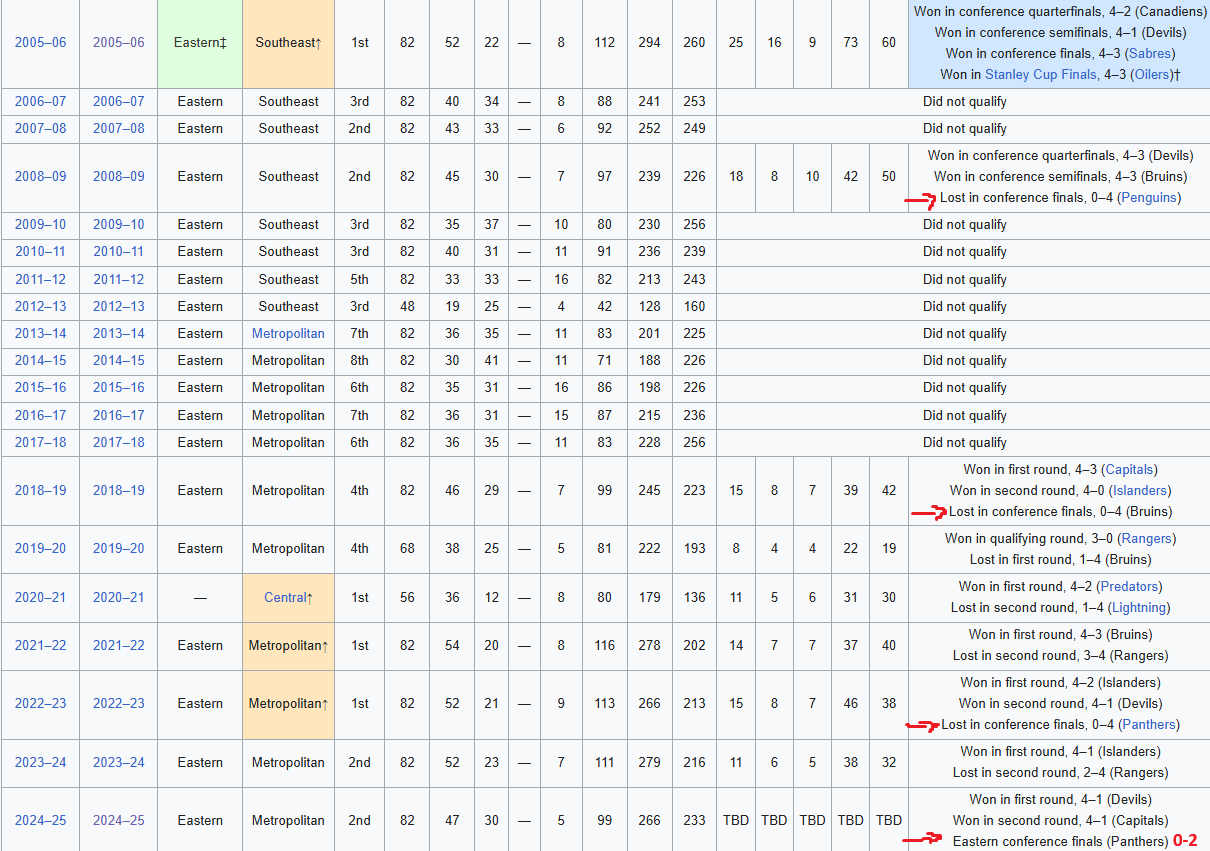
Task: Open the Capitals link in 2018–19 row
Action: 1129,469
